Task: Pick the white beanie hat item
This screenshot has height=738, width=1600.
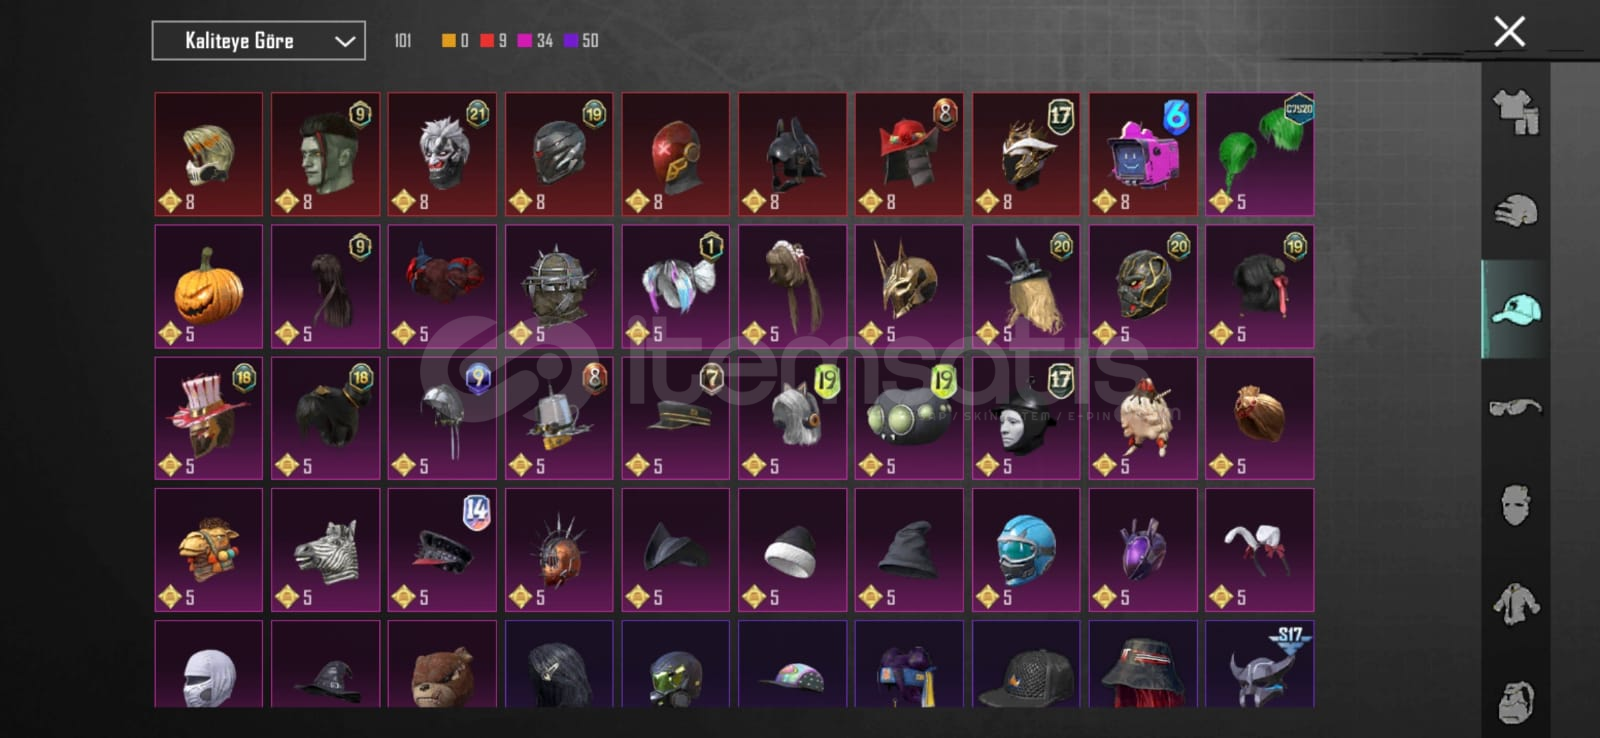Action: point(792,549)
